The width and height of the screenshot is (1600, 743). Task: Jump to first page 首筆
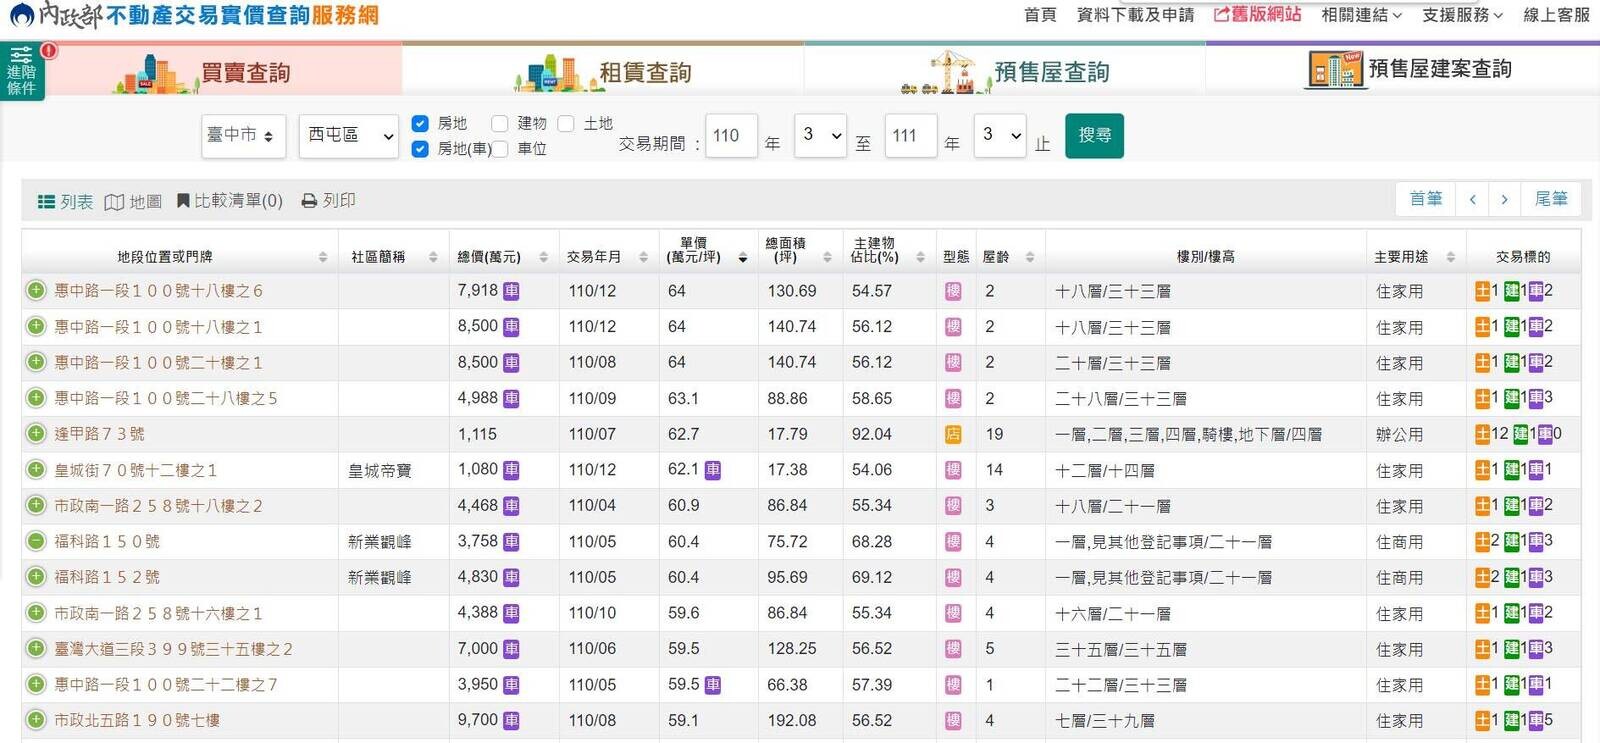1426,200
